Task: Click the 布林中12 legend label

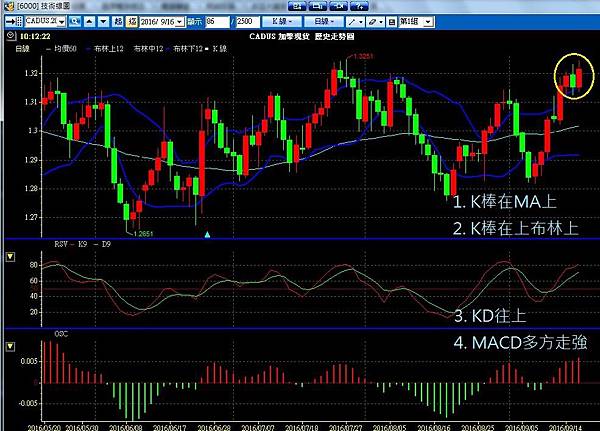Action: [148, 49]
